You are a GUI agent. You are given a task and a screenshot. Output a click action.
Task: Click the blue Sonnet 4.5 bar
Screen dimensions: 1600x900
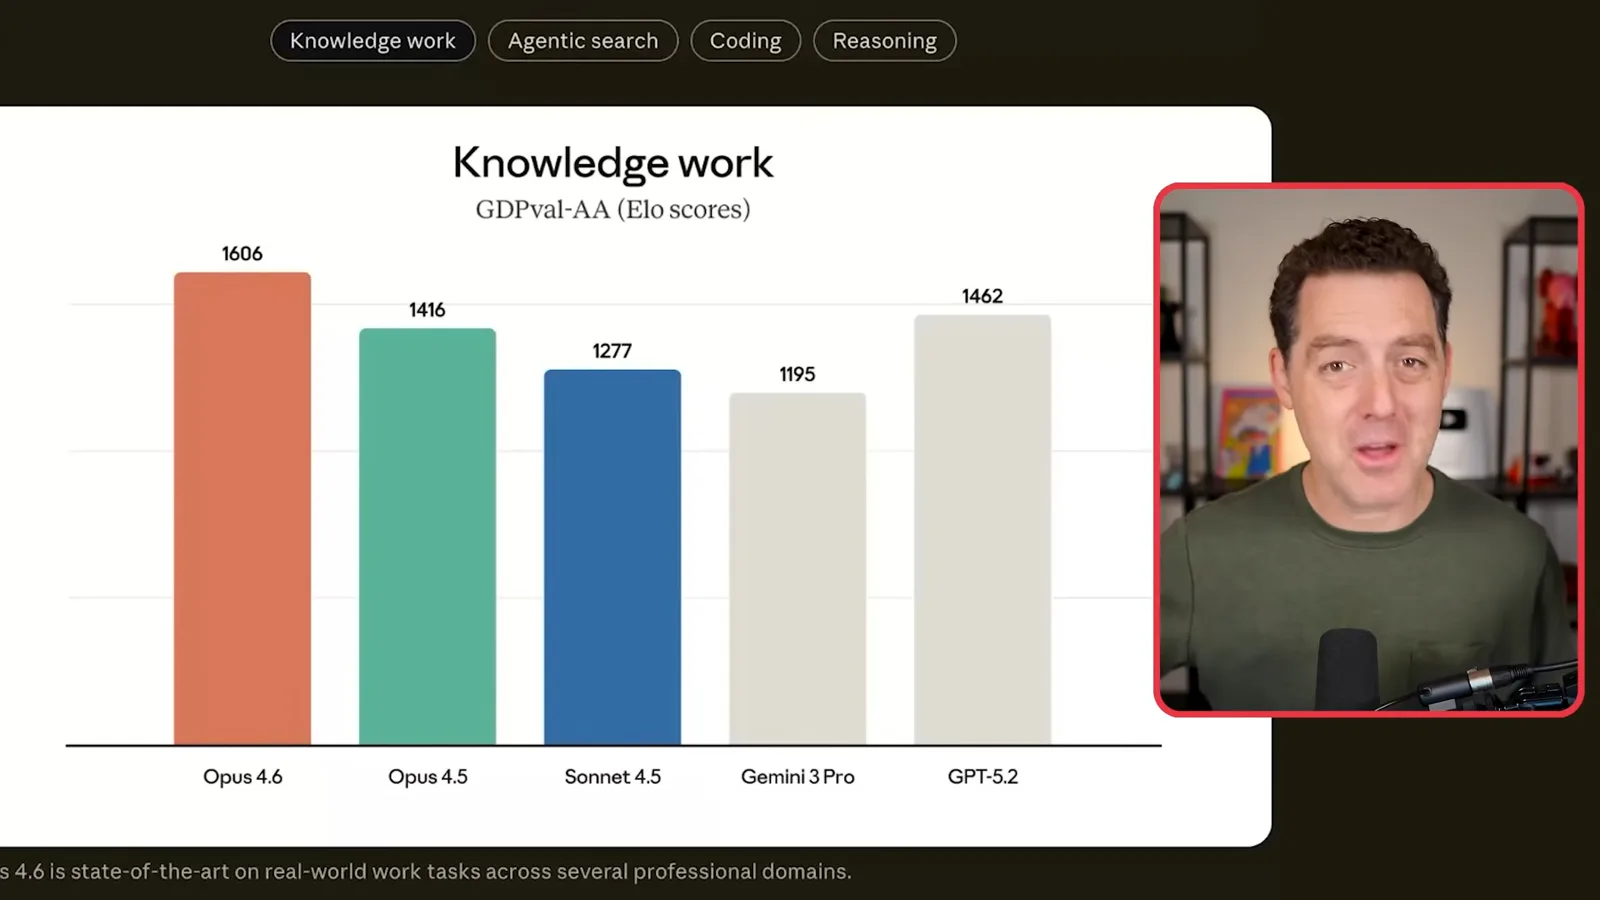pyautogui.click(x=612, y=557)
